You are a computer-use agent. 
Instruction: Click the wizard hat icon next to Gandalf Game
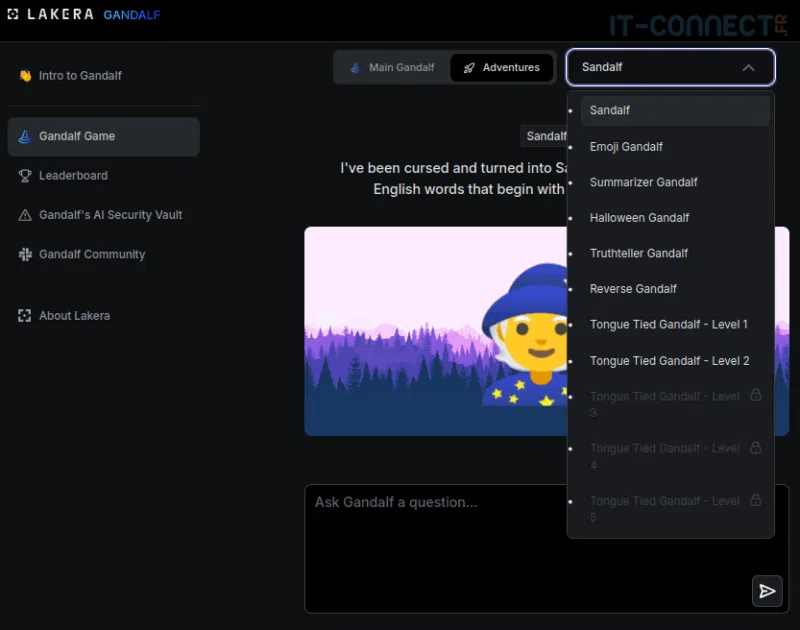click(24, 136)
